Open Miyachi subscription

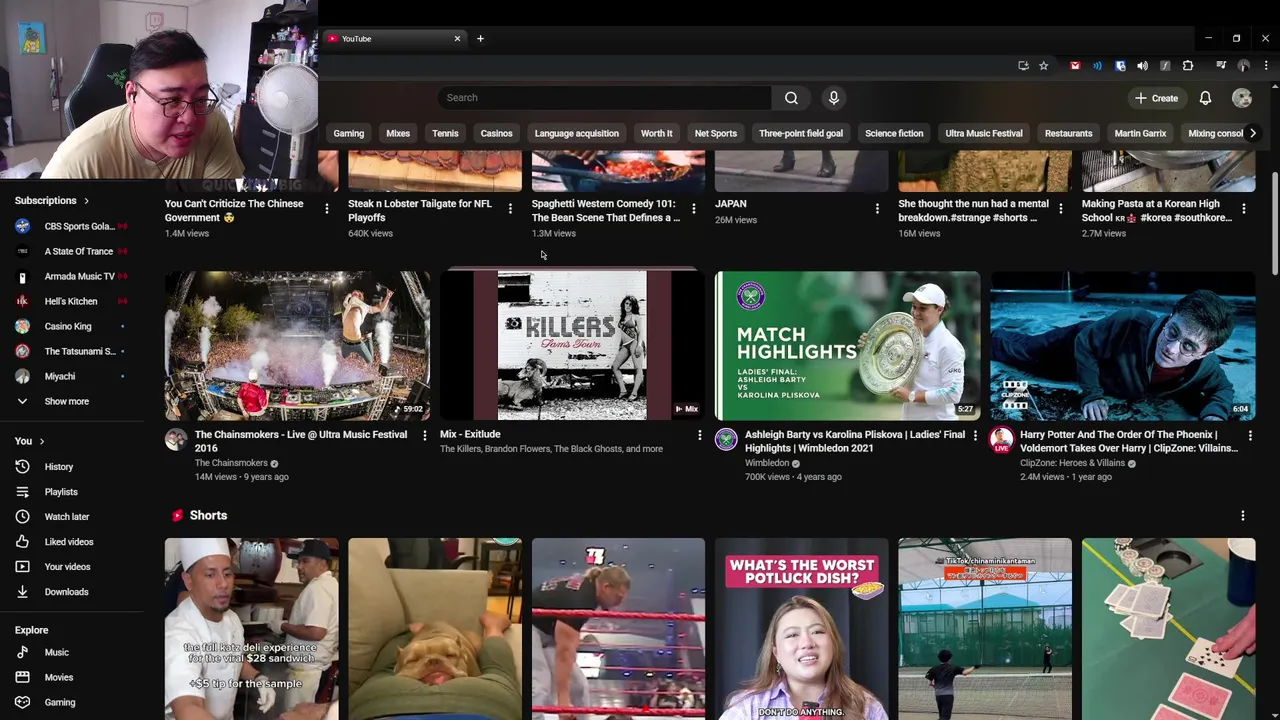tap(70, 376)
